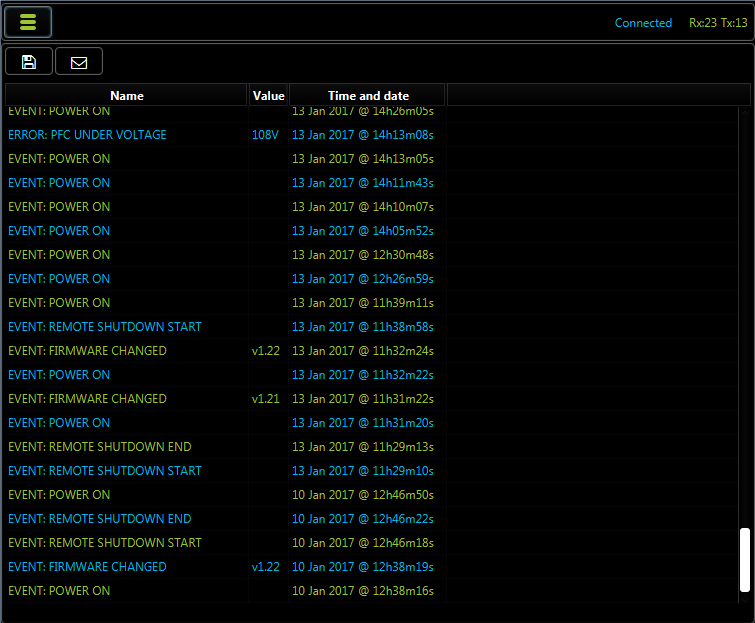Select POWER ON event at 12h38m16s

[371, 591]
